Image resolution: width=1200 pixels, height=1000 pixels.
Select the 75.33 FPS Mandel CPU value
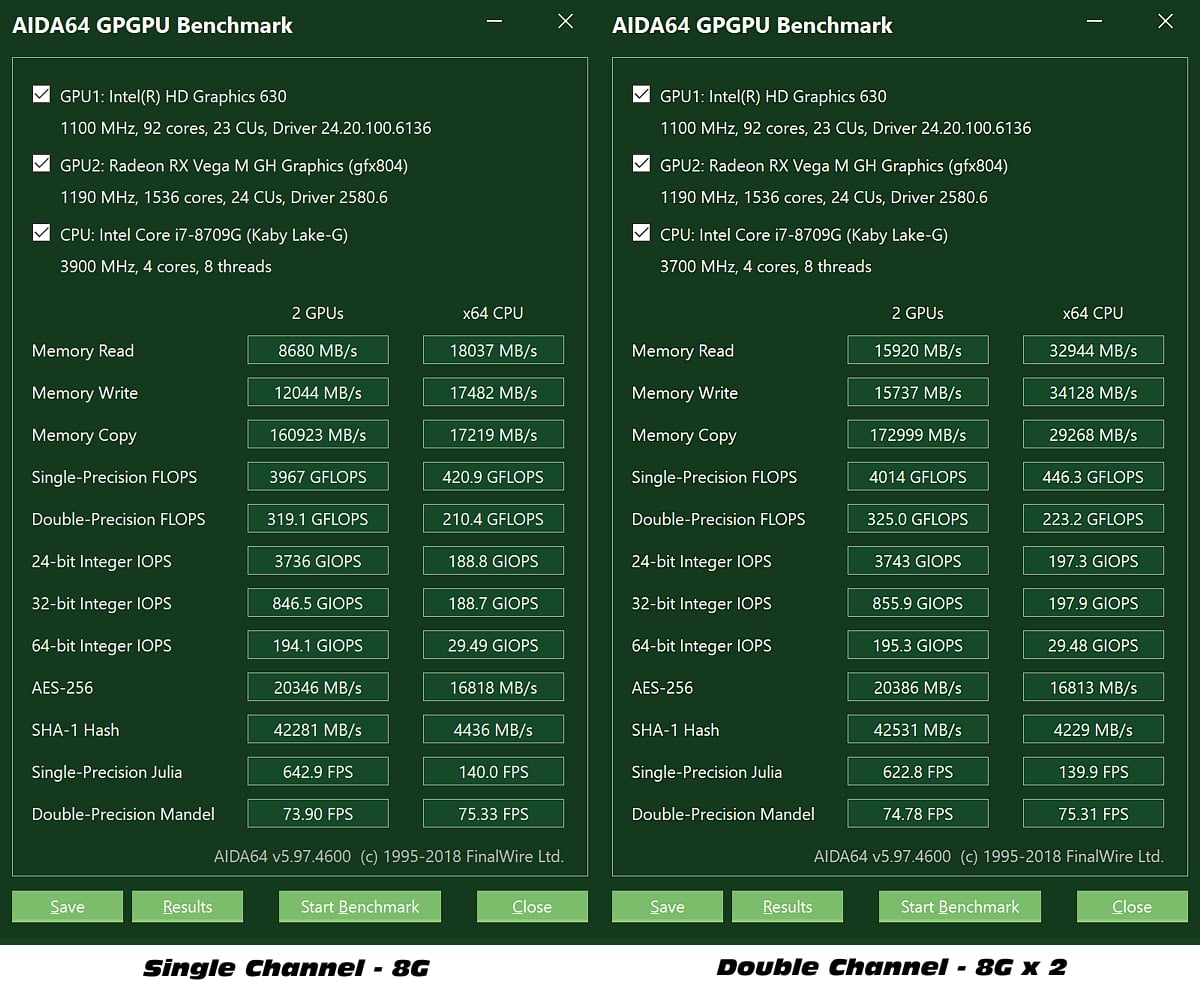coord(493,813)
